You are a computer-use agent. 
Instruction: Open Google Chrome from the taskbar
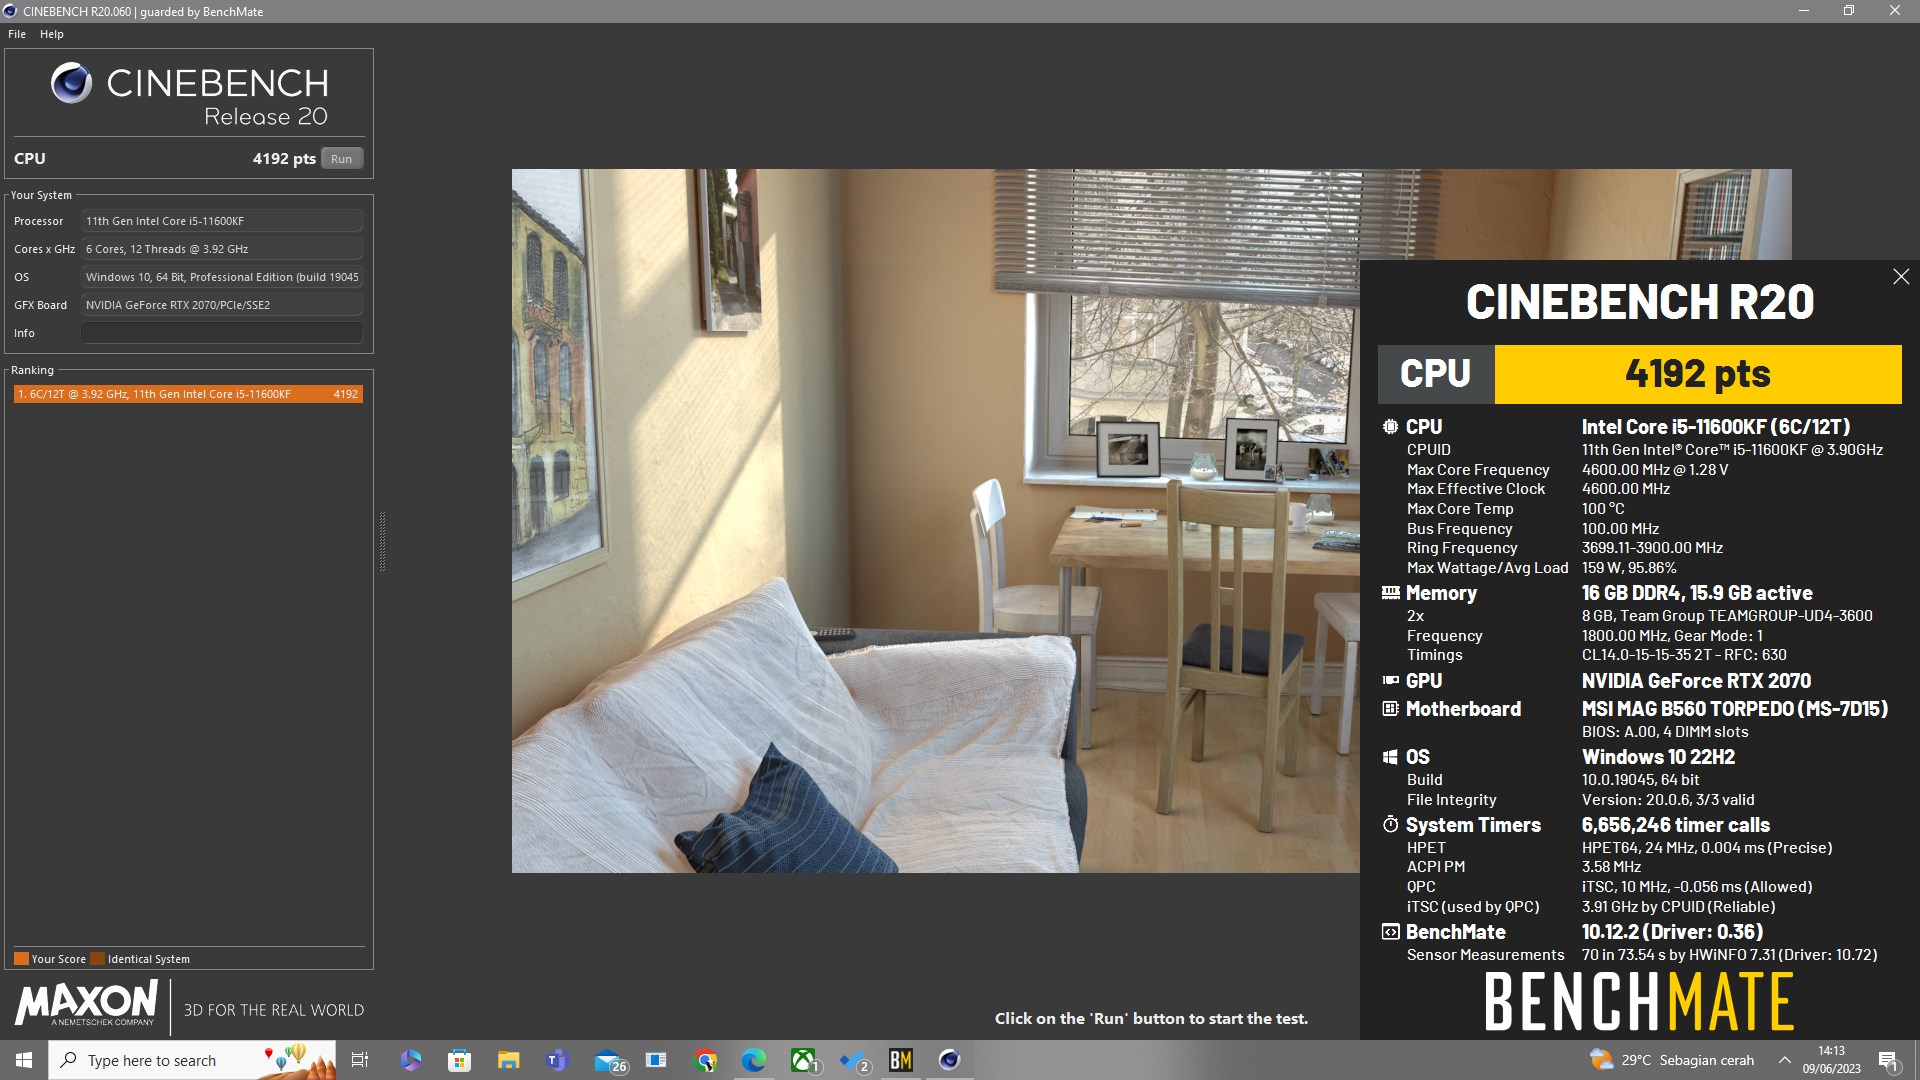click(706, 1060)
